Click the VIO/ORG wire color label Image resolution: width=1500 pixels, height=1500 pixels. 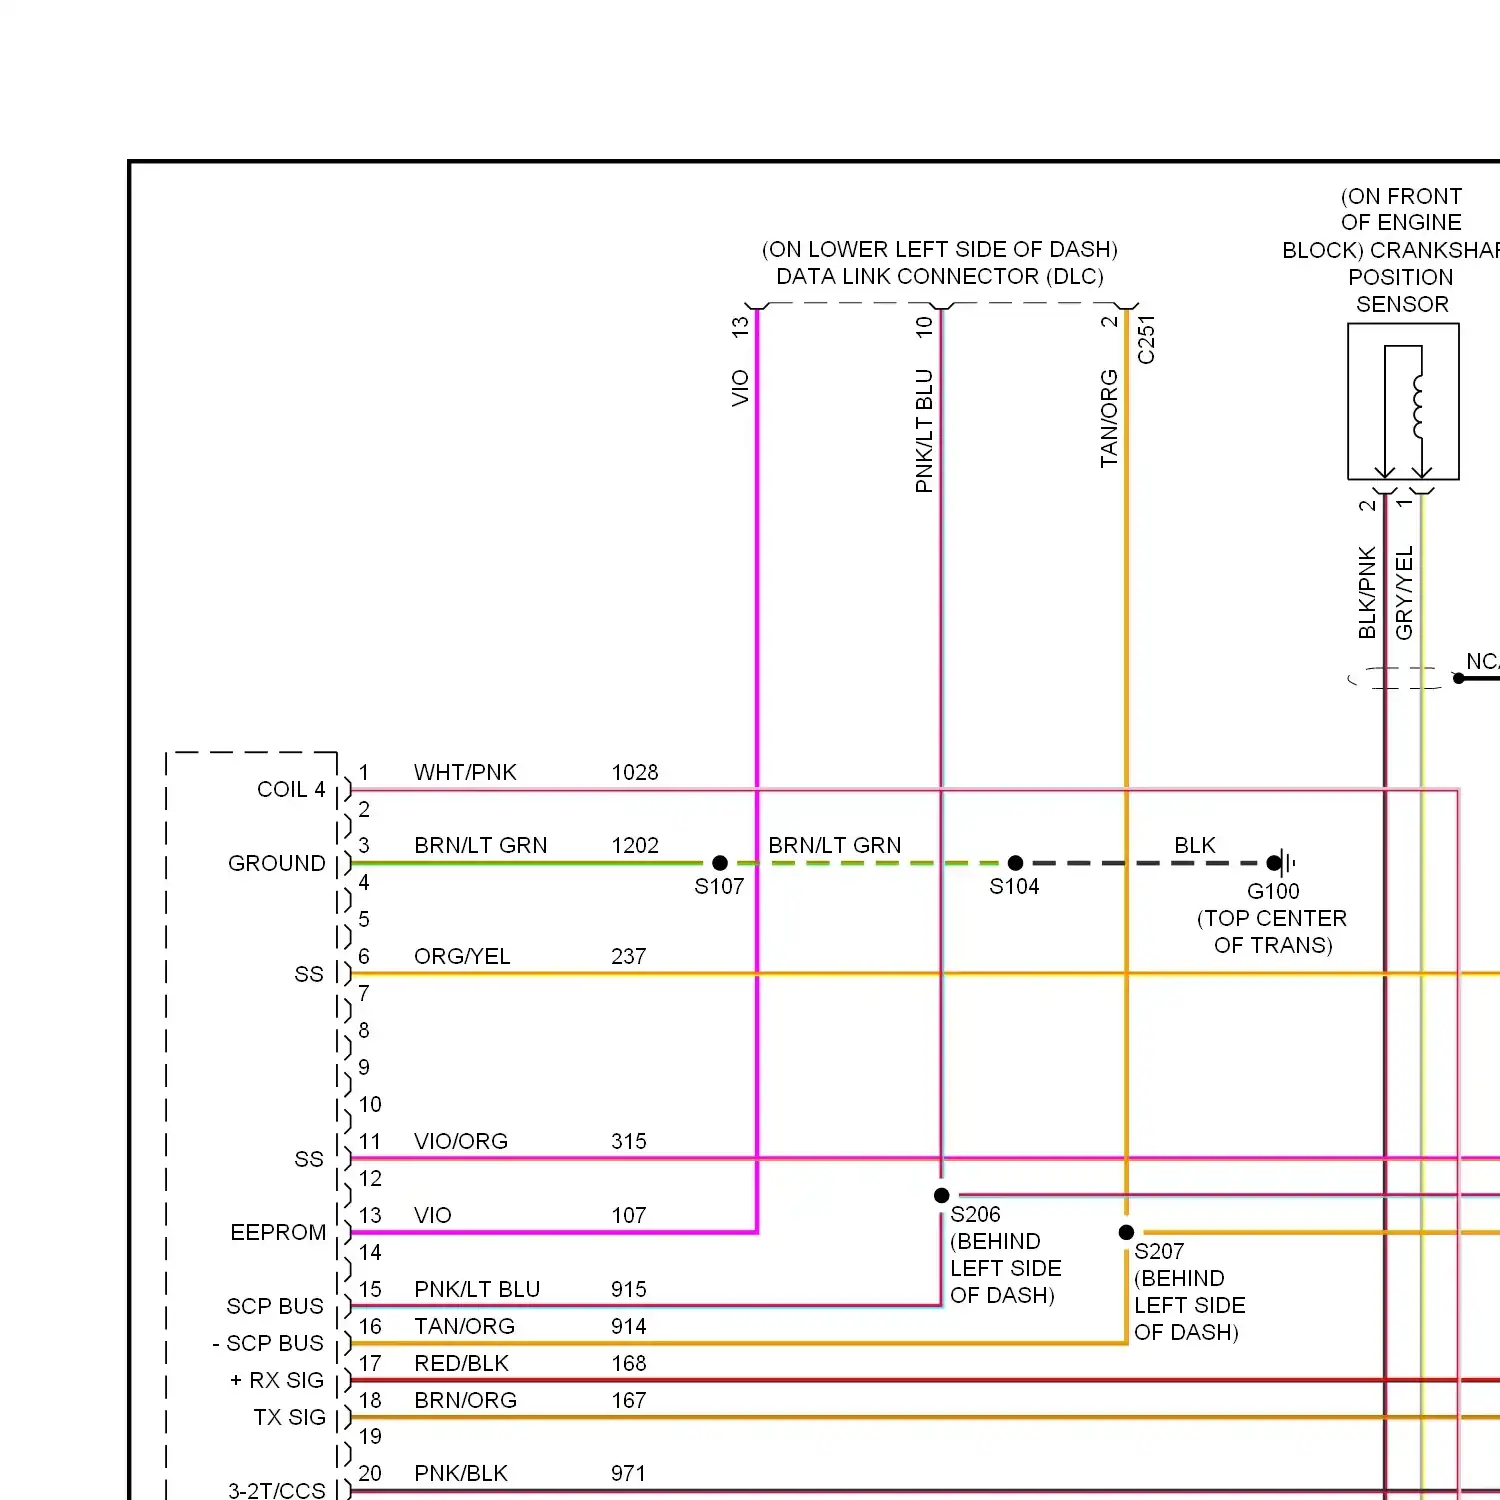(461, 1141)
